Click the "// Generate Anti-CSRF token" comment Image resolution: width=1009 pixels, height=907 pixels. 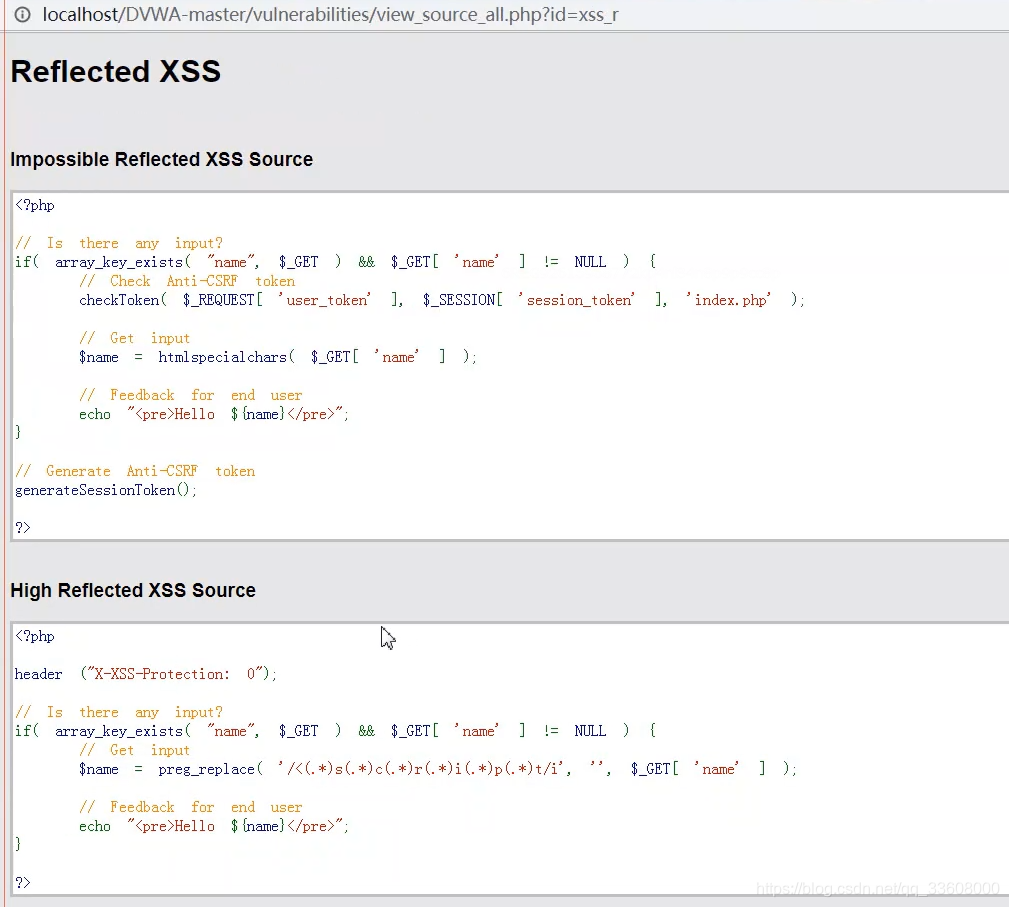point(135,471)
